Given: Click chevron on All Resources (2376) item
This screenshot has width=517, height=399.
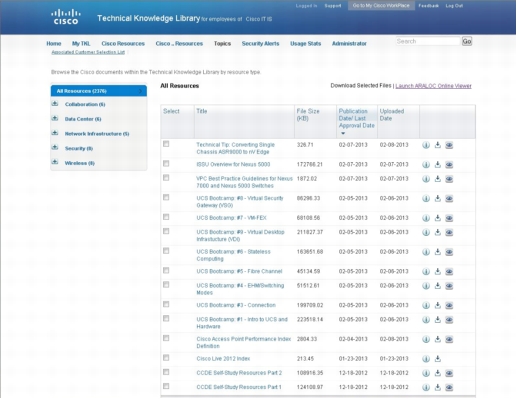Looking at the screenshot, I should coord(140,91).
